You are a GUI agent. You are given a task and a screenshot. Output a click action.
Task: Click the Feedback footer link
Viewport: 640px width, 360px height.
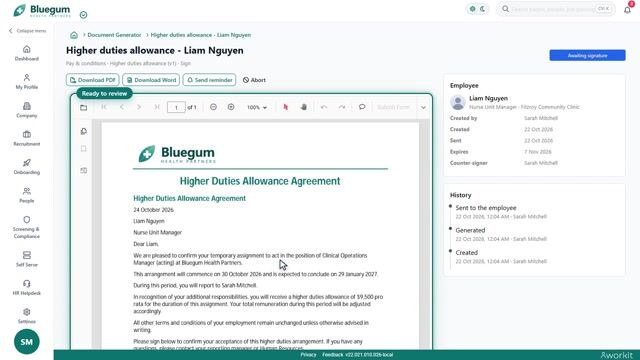(x=332, y=355)
